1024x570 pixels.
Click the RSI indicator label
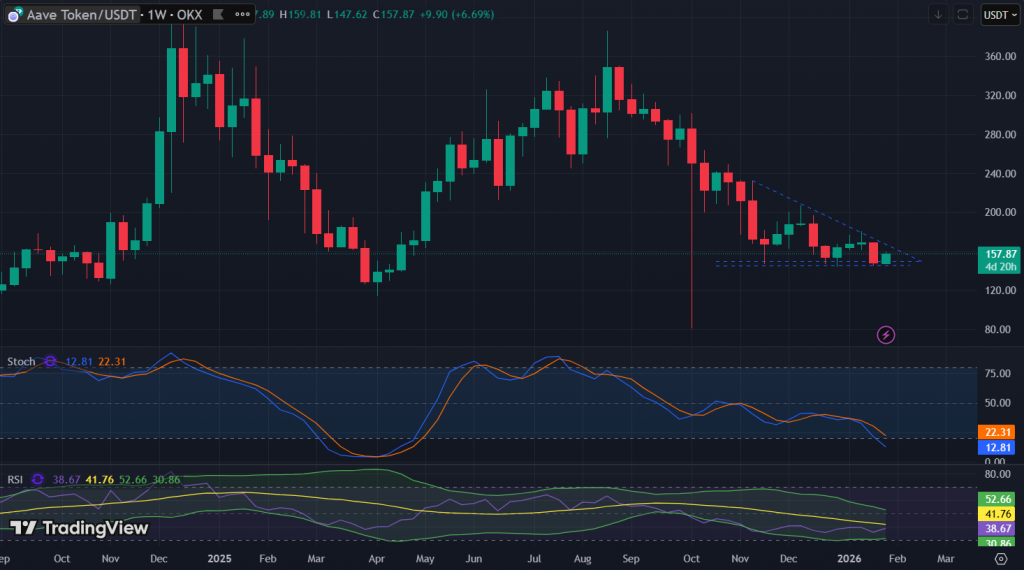pos(15,480)
